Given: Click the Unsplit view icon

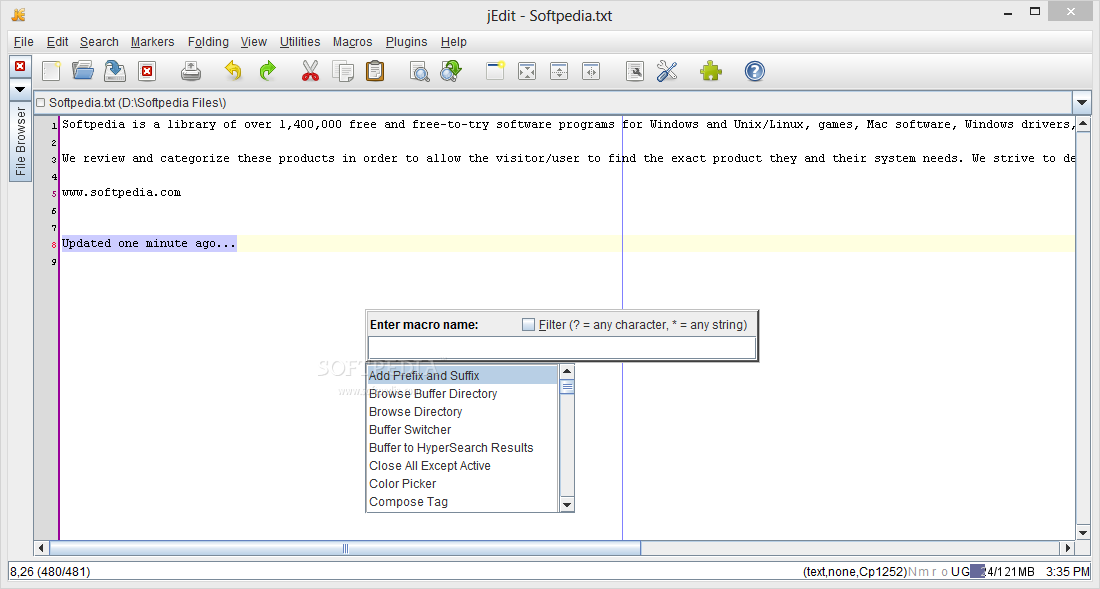Looking at the screenshot, I should tap(527, 71).
